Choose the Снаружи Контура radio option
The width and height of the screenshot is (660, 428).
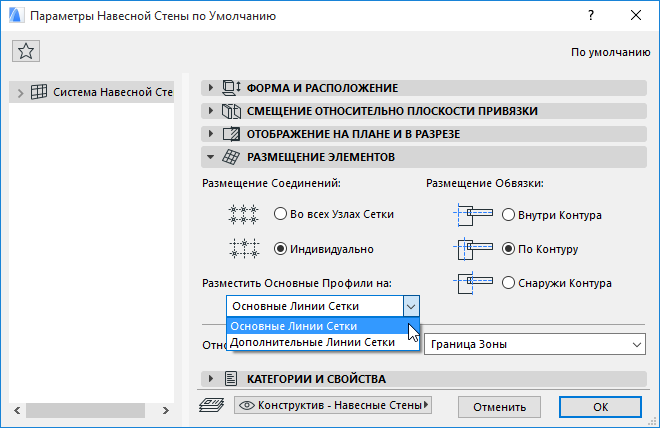click(x=508, y=283)
